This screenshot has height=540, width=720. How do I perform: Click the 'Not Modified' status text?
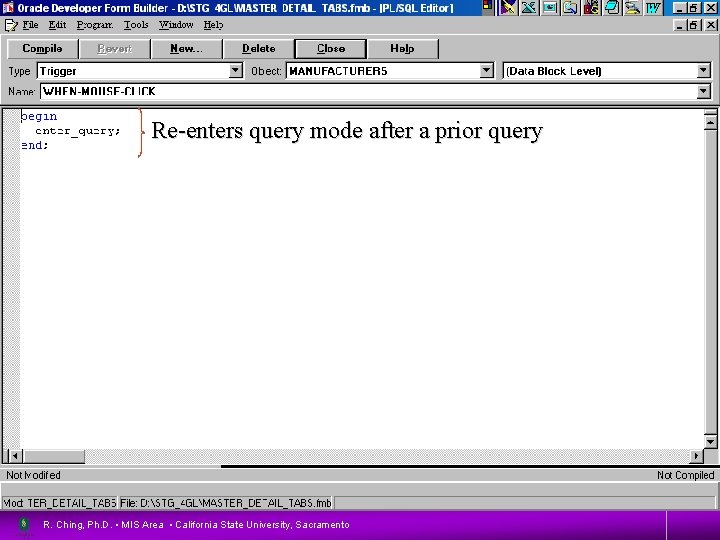tap(33, 475)
